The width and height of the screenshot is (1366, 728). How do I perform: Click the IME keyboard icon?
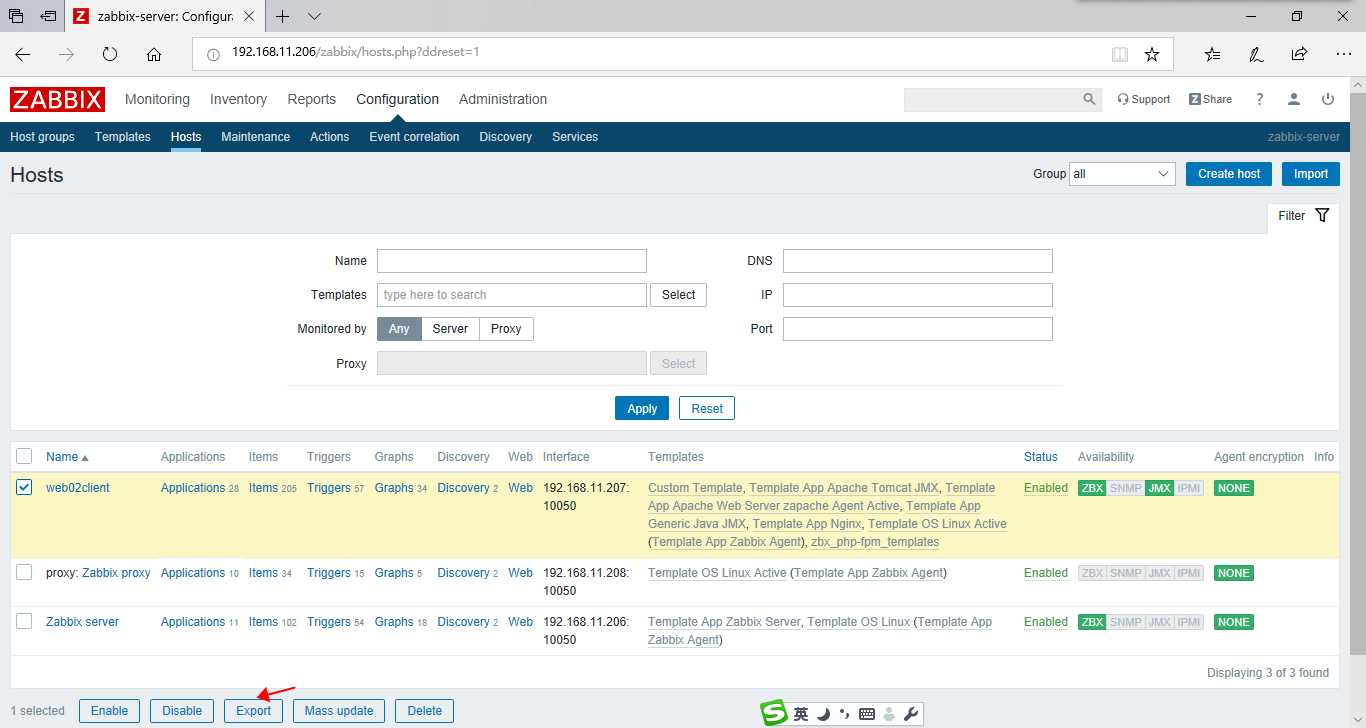pos(867,714)
